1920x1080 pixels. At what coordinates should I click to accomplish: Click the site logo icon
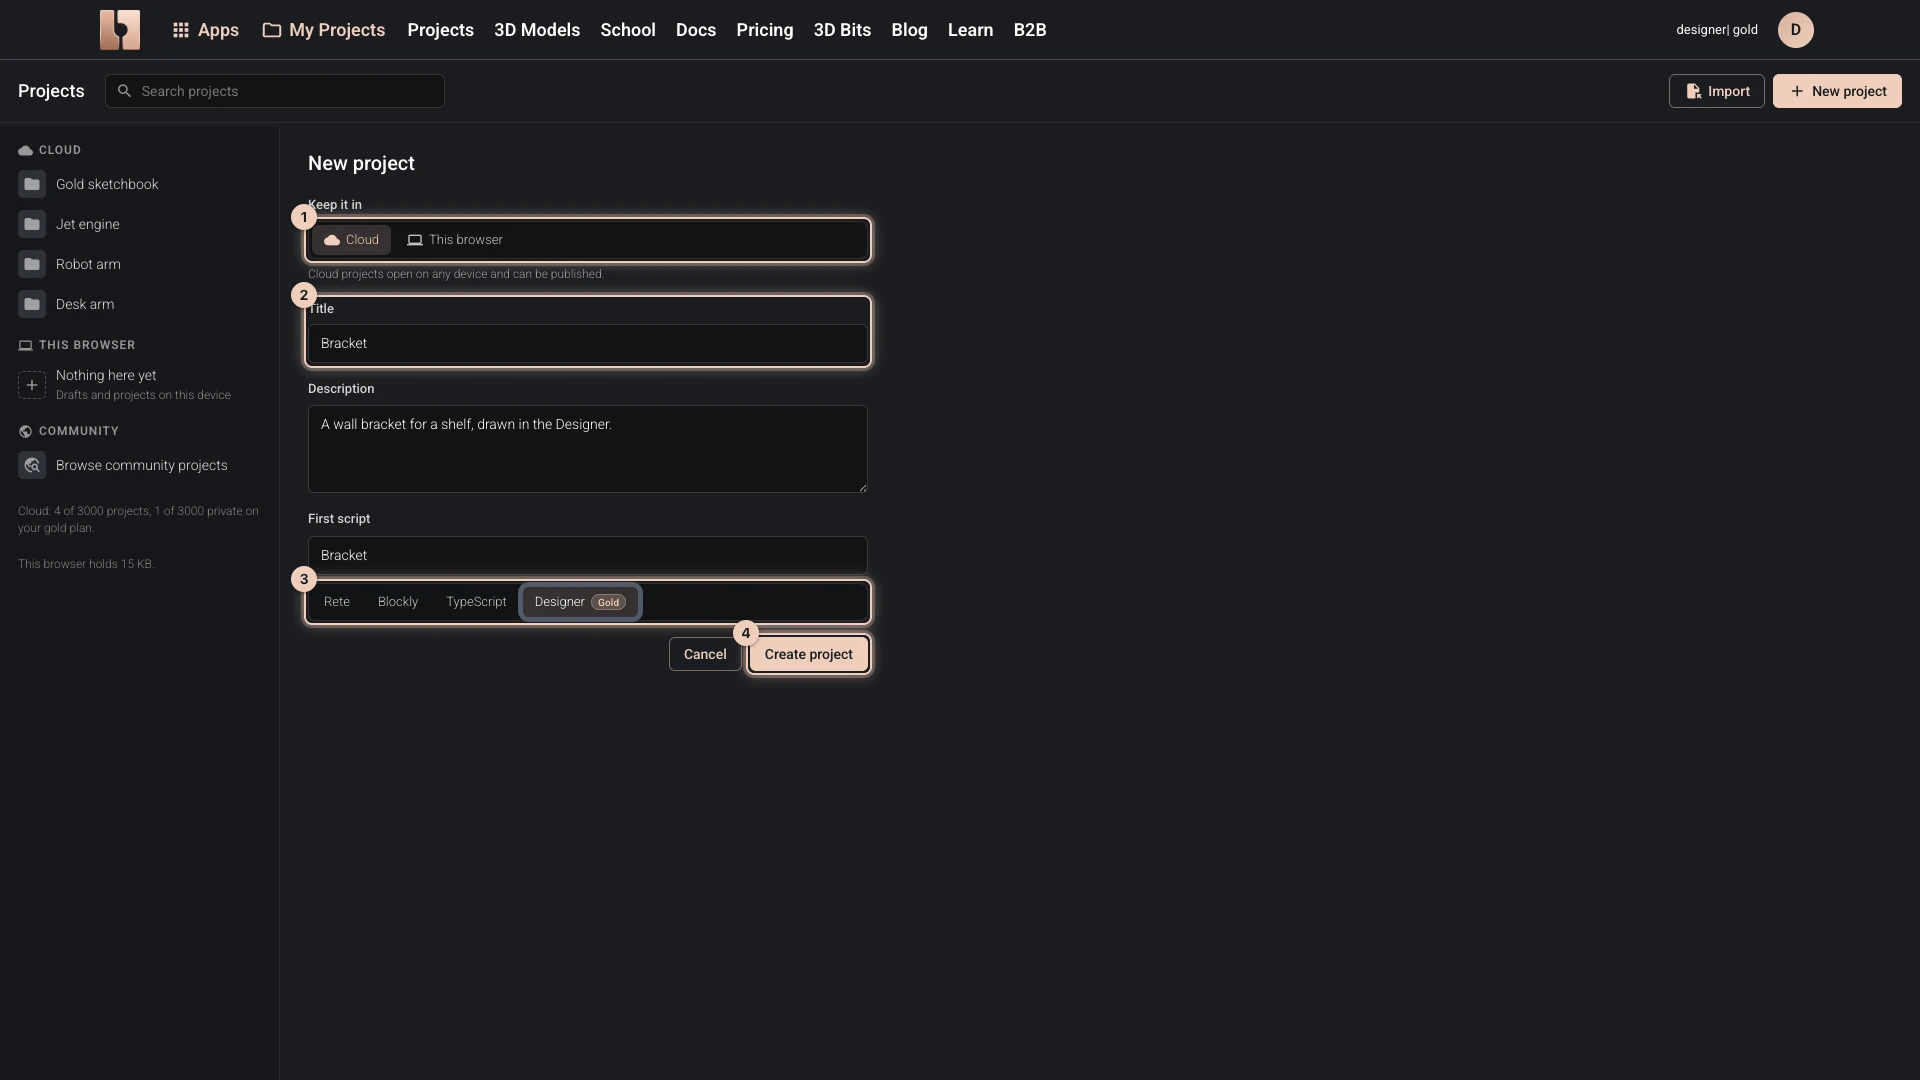tap(120, 30)
